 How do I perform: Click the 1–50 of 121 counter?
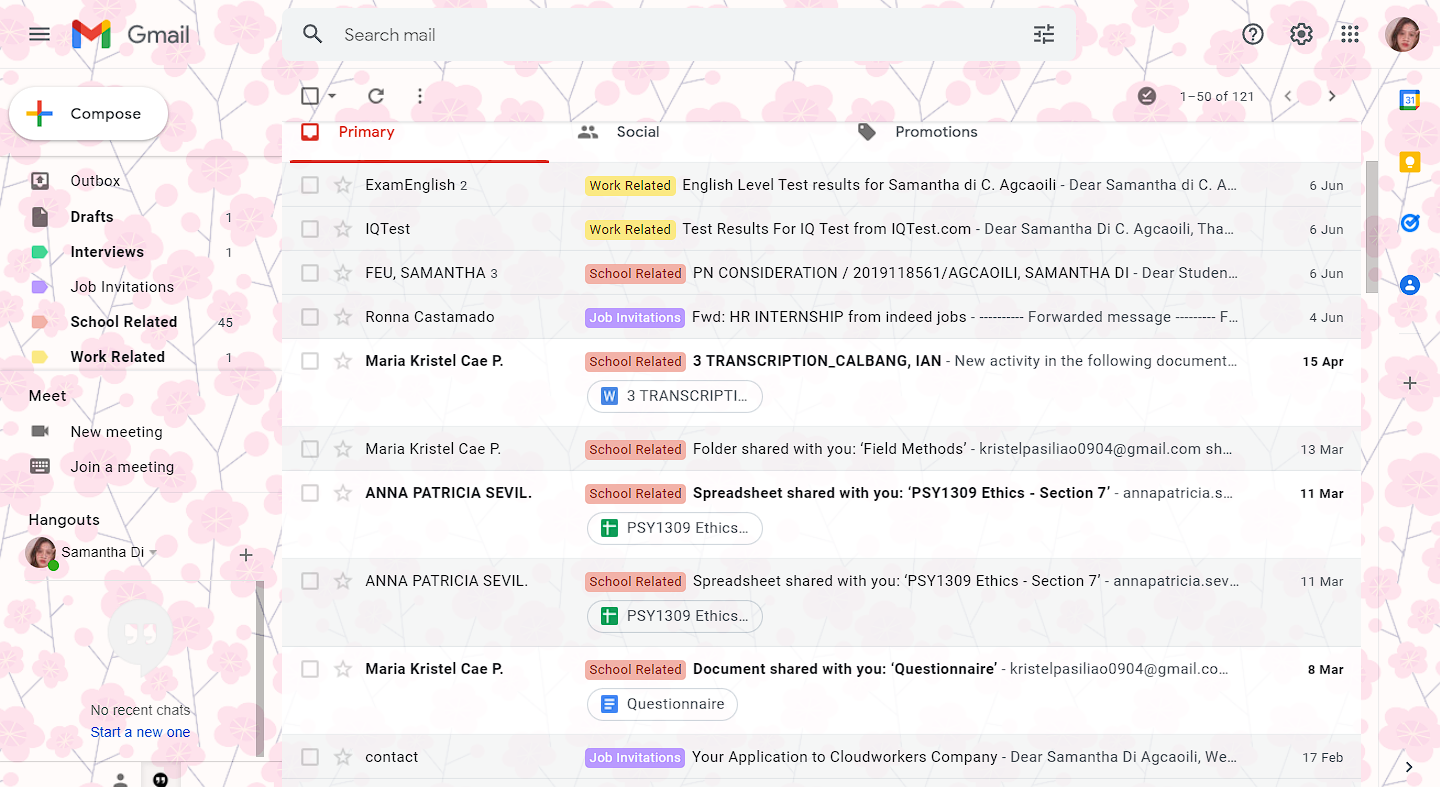click(x=1217, y=97)
